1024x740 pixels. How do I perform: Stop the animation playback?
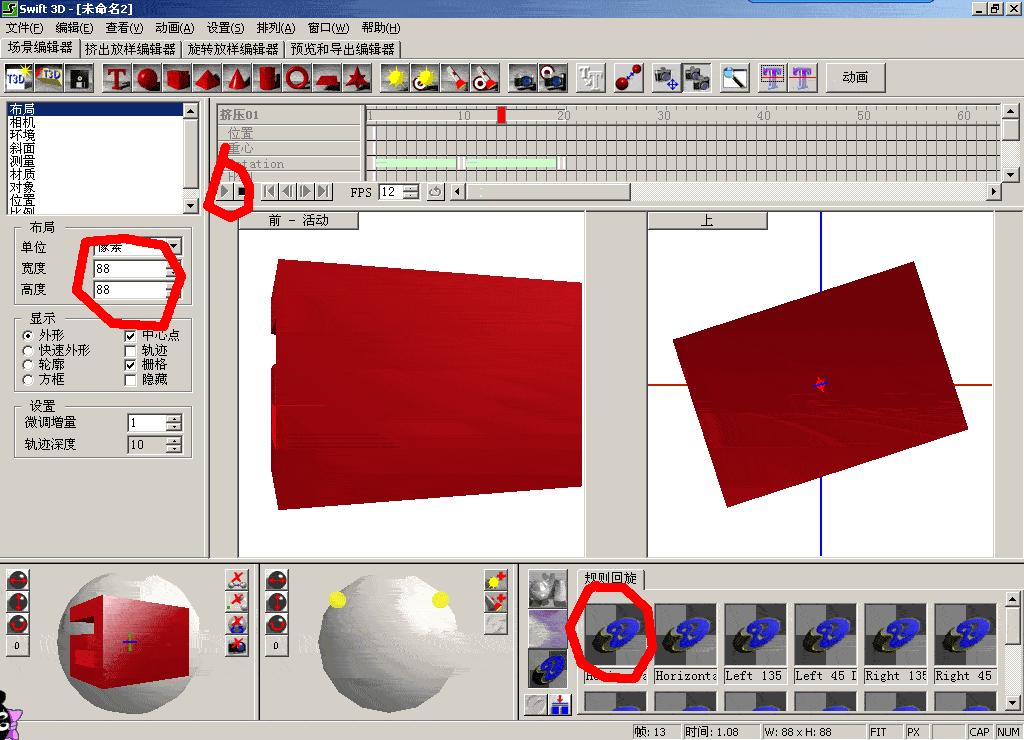point(242,192)
